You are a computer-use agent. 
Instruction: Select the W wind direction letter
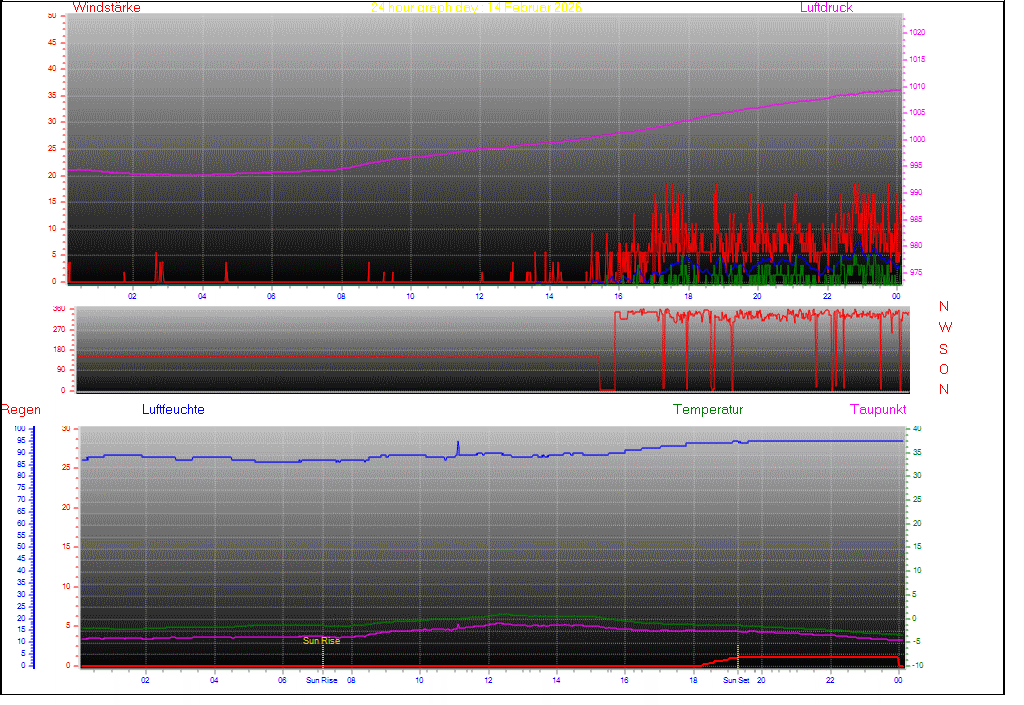(945, 328)
